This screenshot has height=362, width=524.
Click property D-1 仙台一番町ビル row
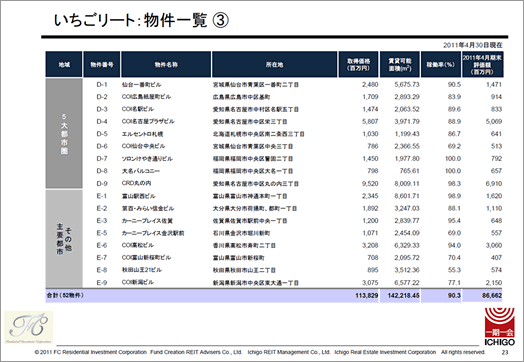point(274,85)
